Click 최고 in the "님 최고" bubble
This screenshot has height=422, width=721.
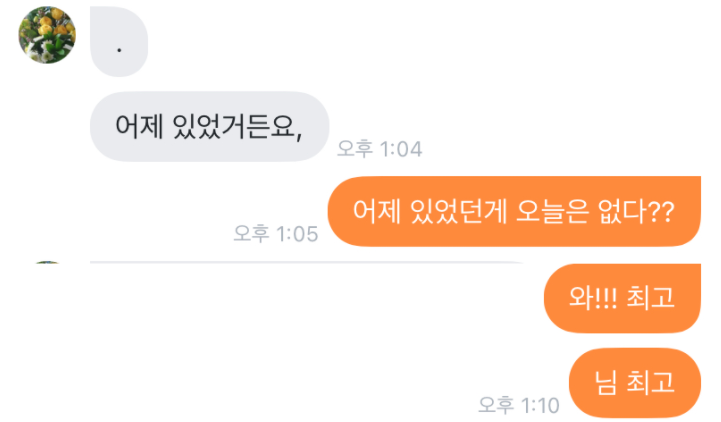(651, 382)
